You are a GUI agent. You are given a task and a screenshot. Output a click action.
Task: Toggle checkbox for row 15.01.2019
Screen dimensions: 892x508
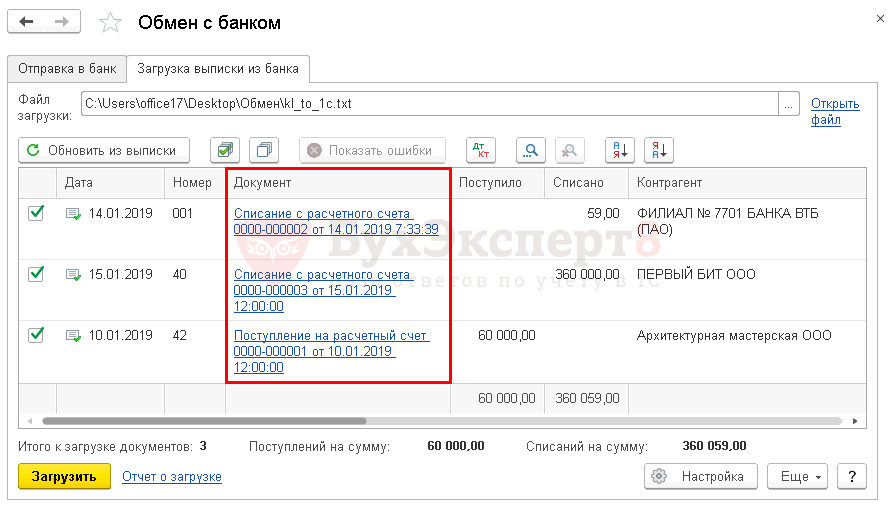(36, 274)
